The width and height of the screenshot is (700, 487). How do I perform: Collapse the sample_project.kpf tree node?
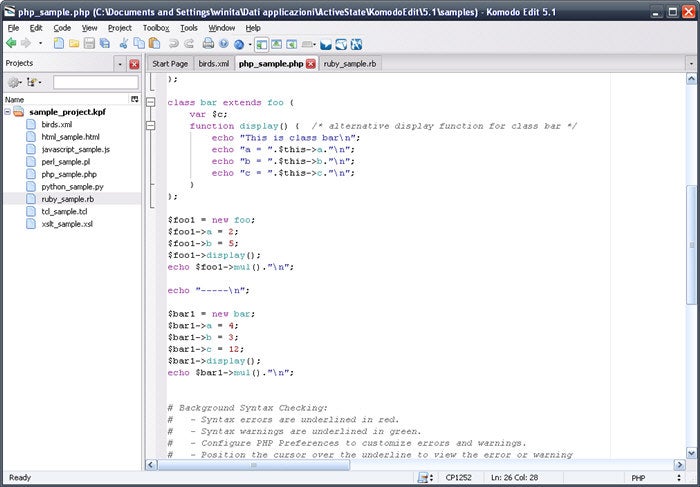(x=7, y=112)
